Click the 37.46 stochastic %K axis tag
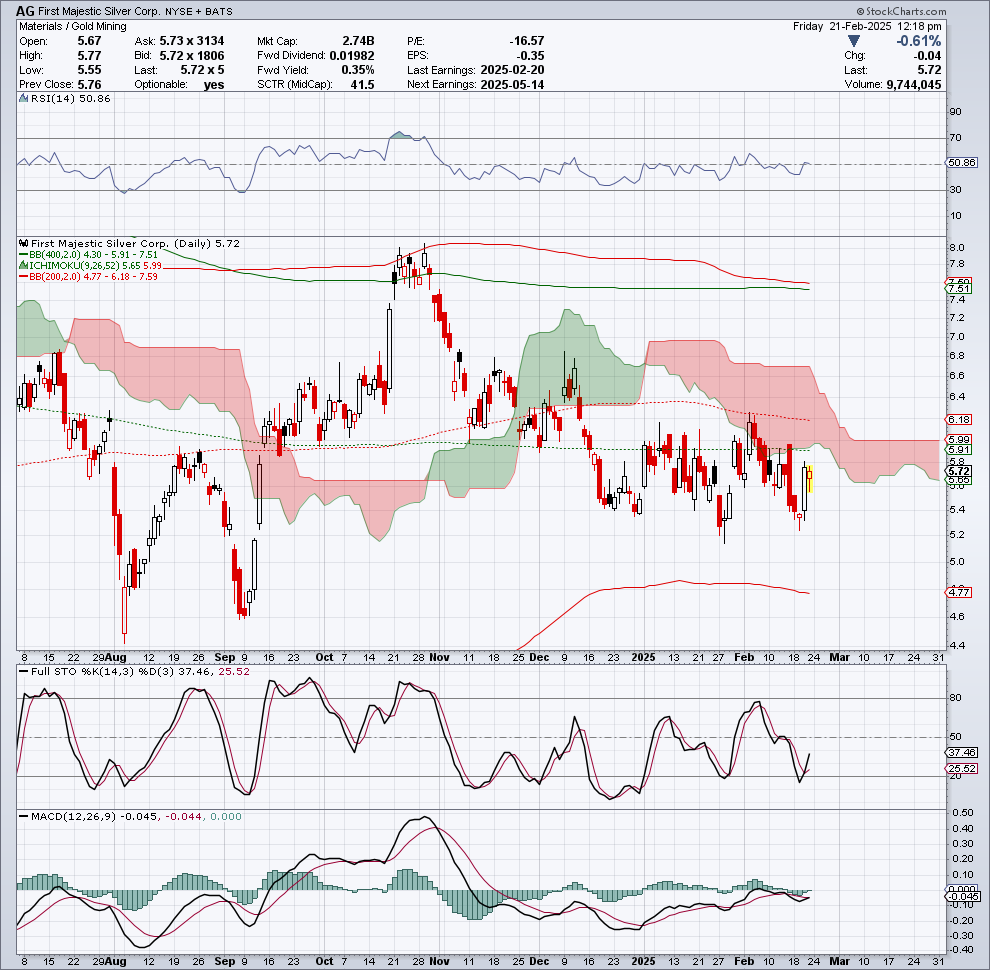 (962, 752)
